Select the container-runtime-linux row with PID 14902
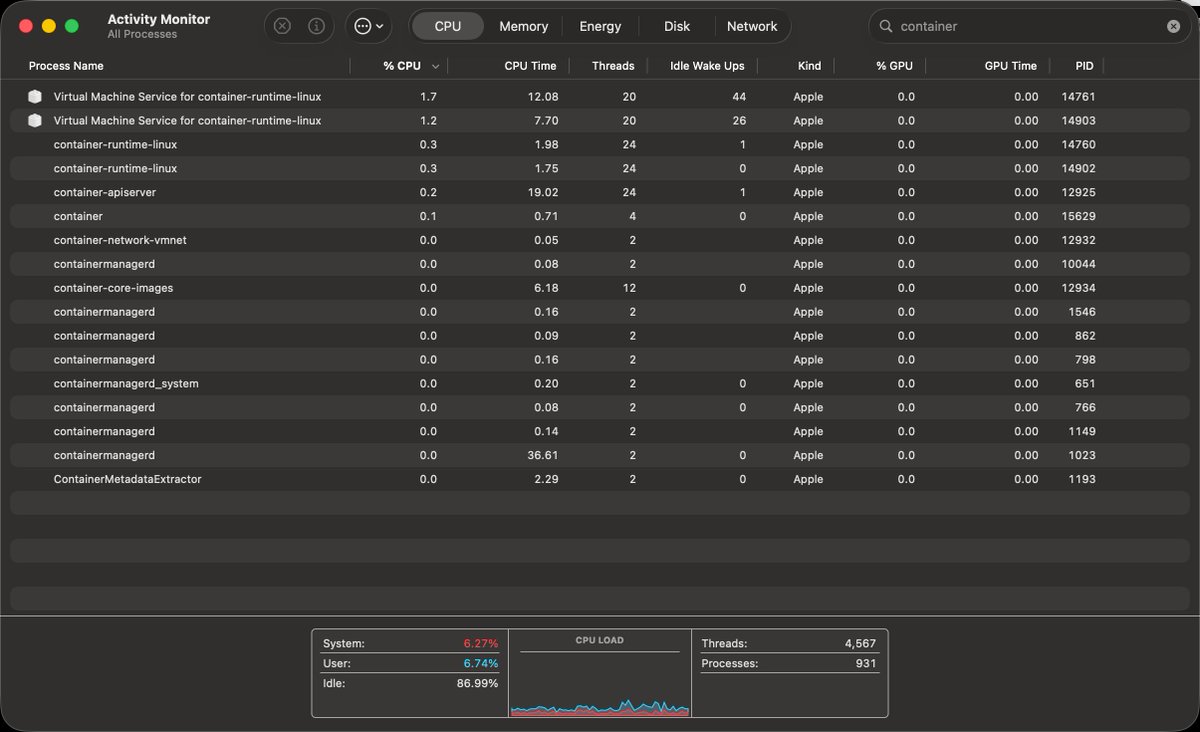 [600, 169]
